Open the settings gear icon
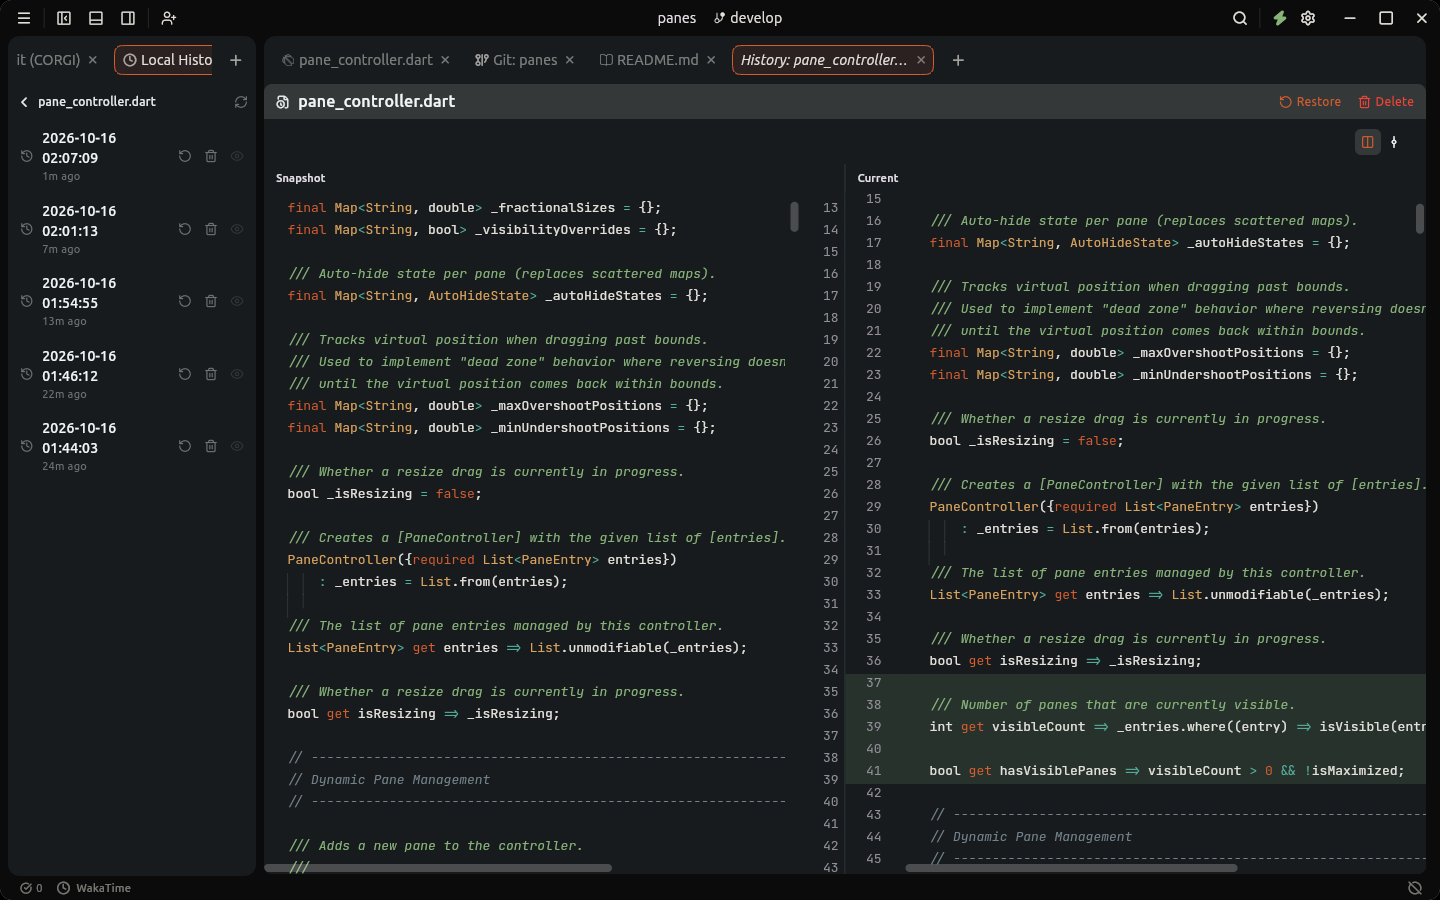1440x900 pixels. tap(1308, 18)
